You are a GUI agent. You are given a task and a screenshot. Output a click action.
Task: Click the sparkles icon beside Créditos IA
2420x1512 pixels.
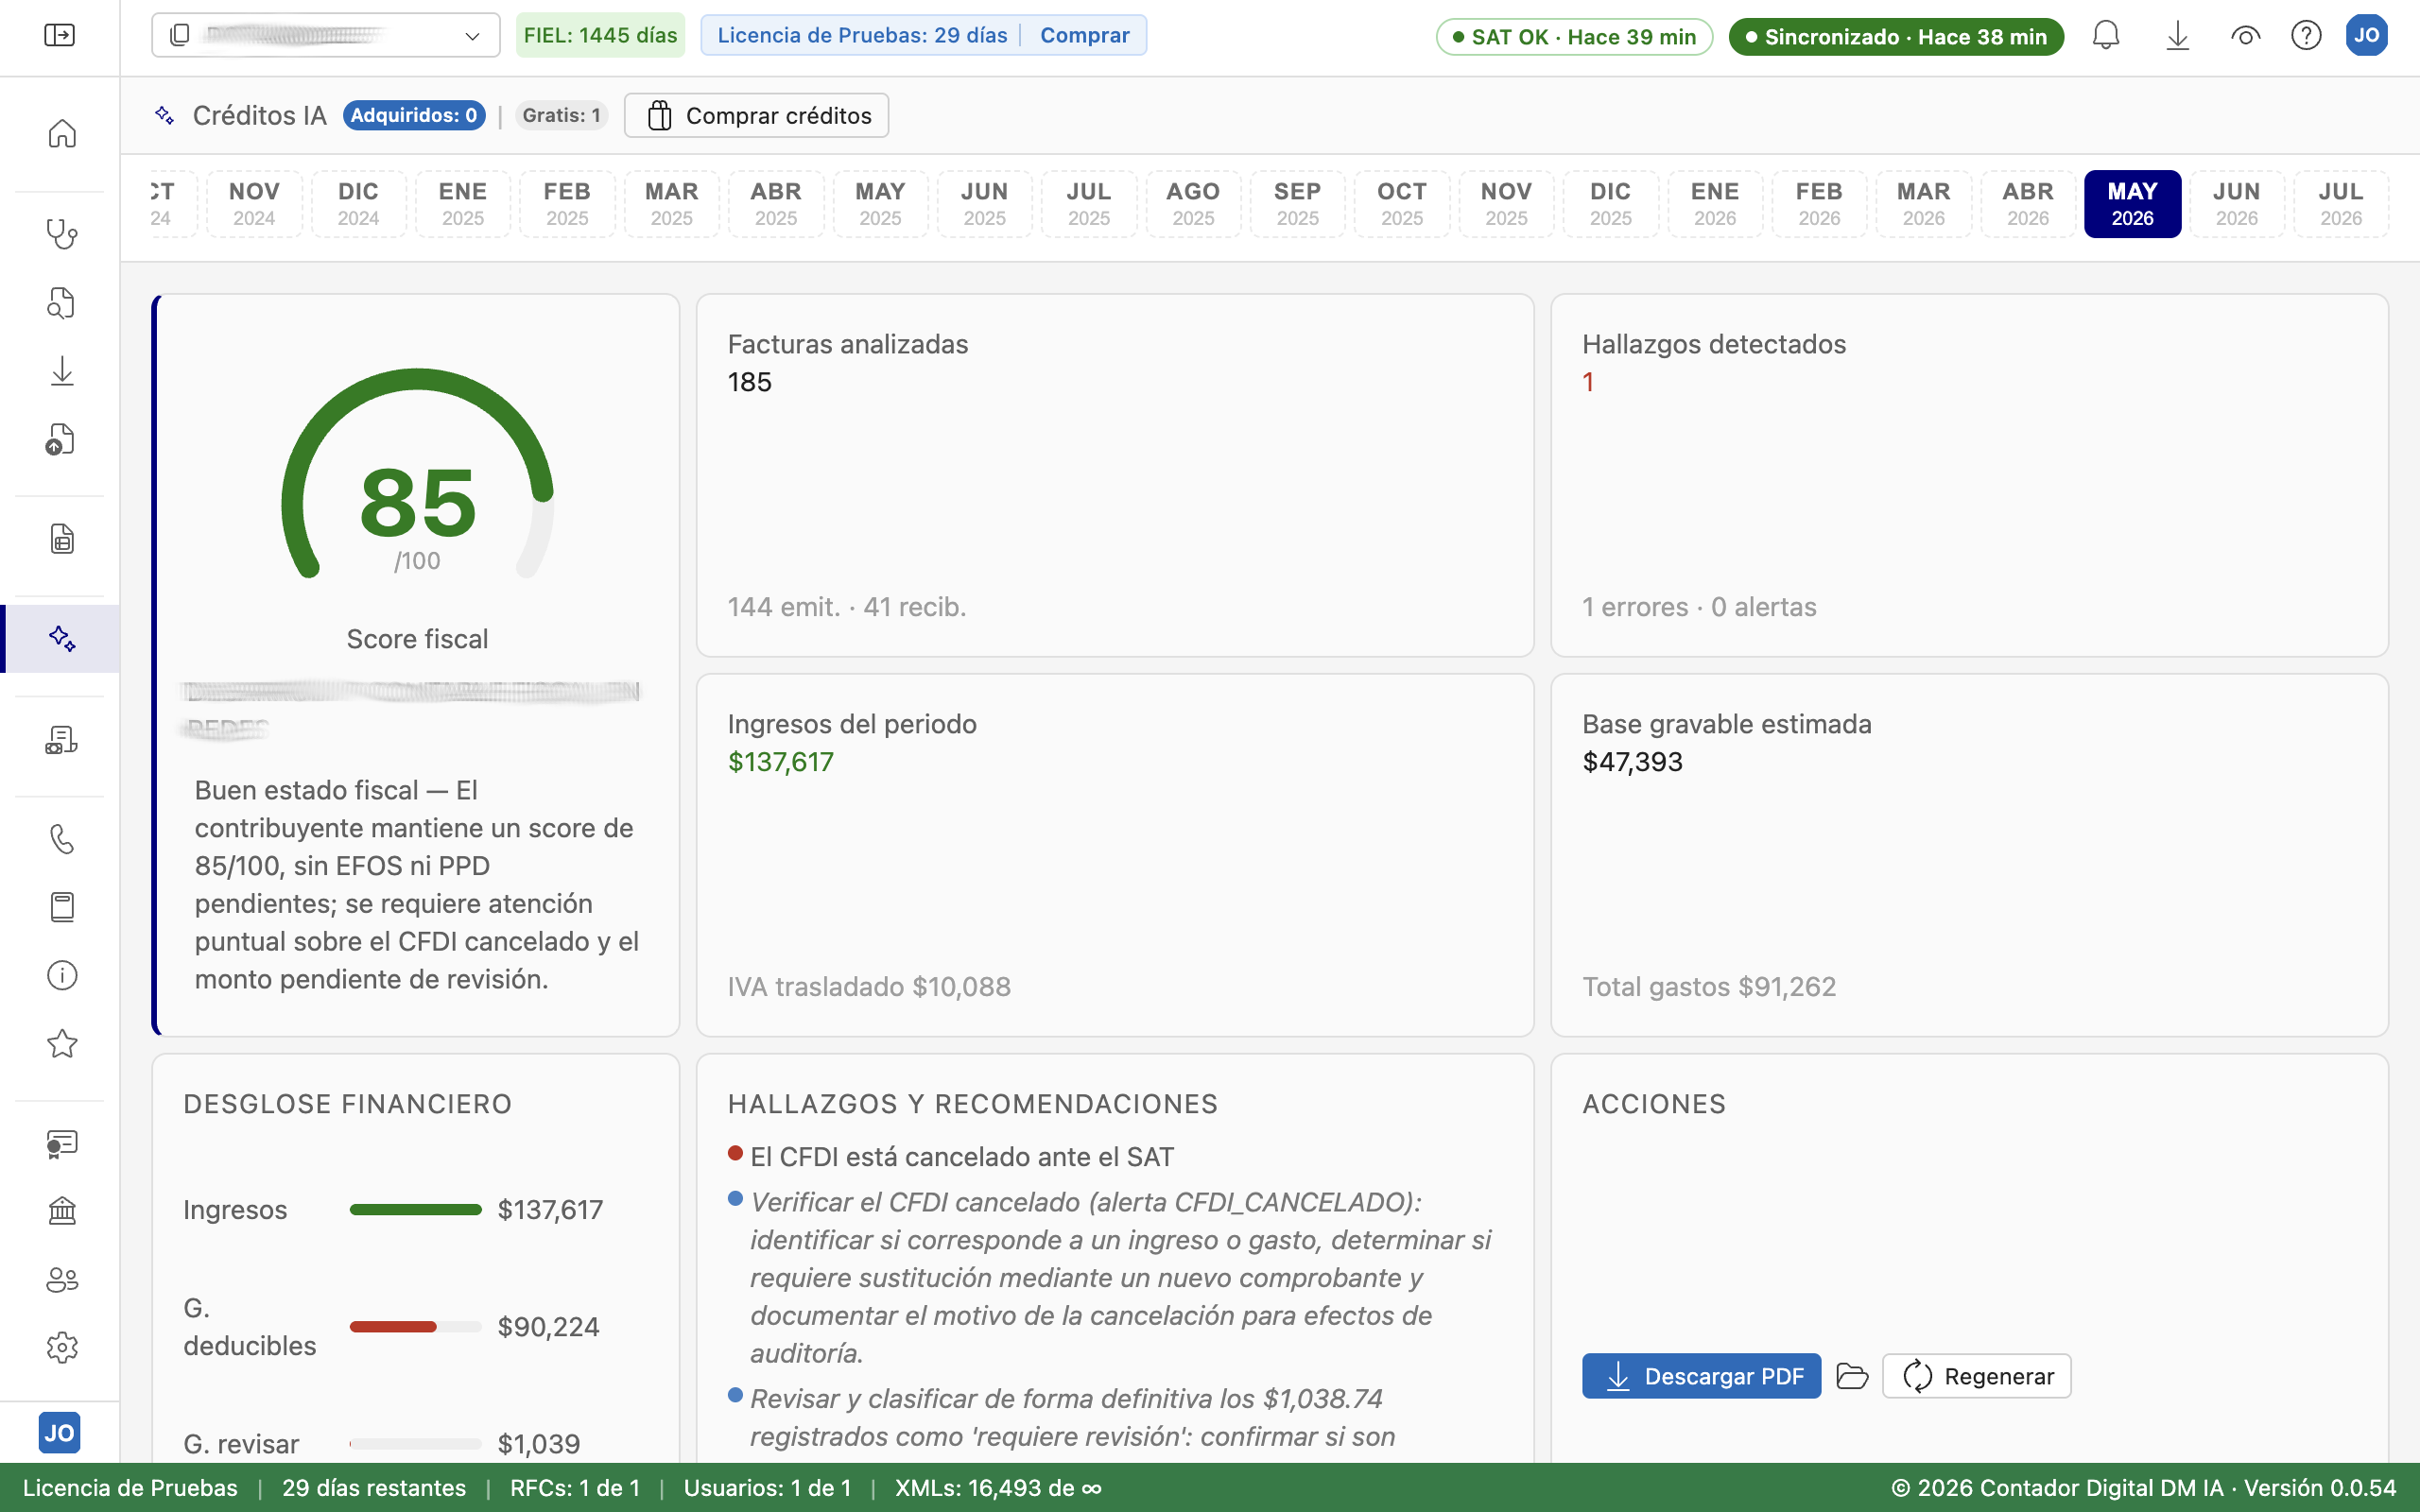(165, 115)
